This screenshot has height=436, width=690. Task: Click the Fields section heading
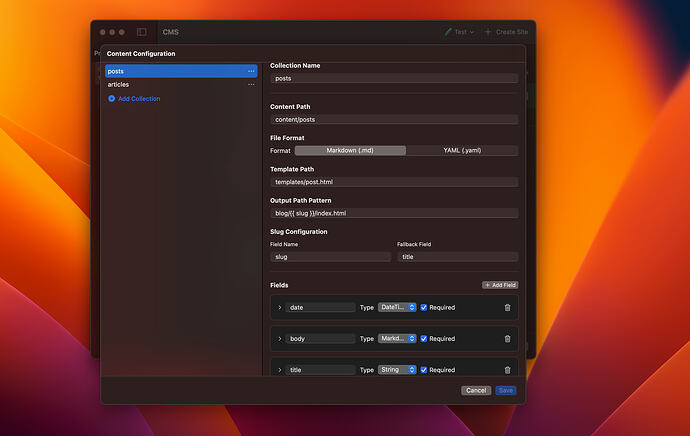pyautogui.click(x=279, y=285)
